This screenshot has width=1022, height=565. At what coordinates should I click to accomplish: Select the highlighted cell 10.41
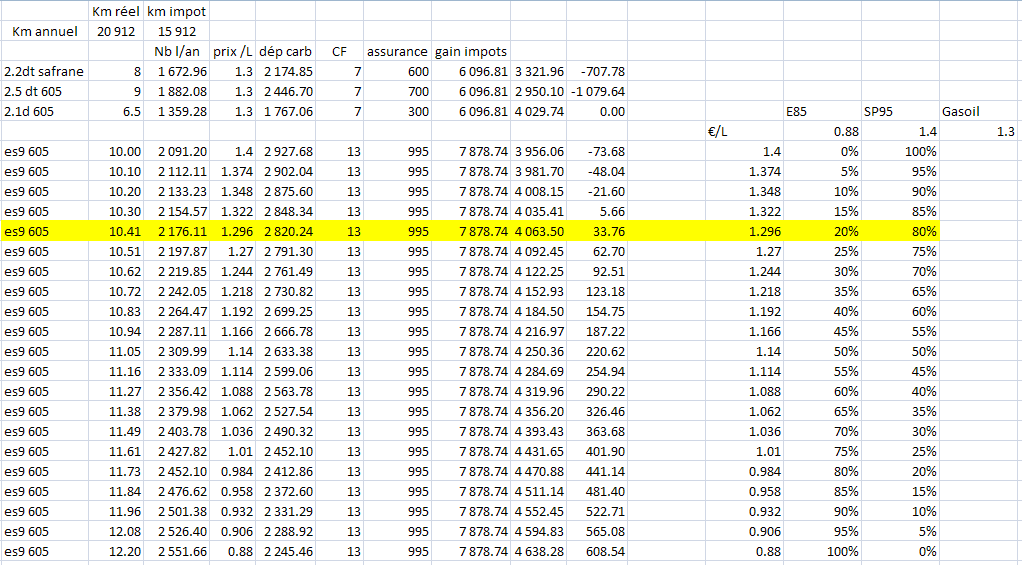click(x=117, y=231)
